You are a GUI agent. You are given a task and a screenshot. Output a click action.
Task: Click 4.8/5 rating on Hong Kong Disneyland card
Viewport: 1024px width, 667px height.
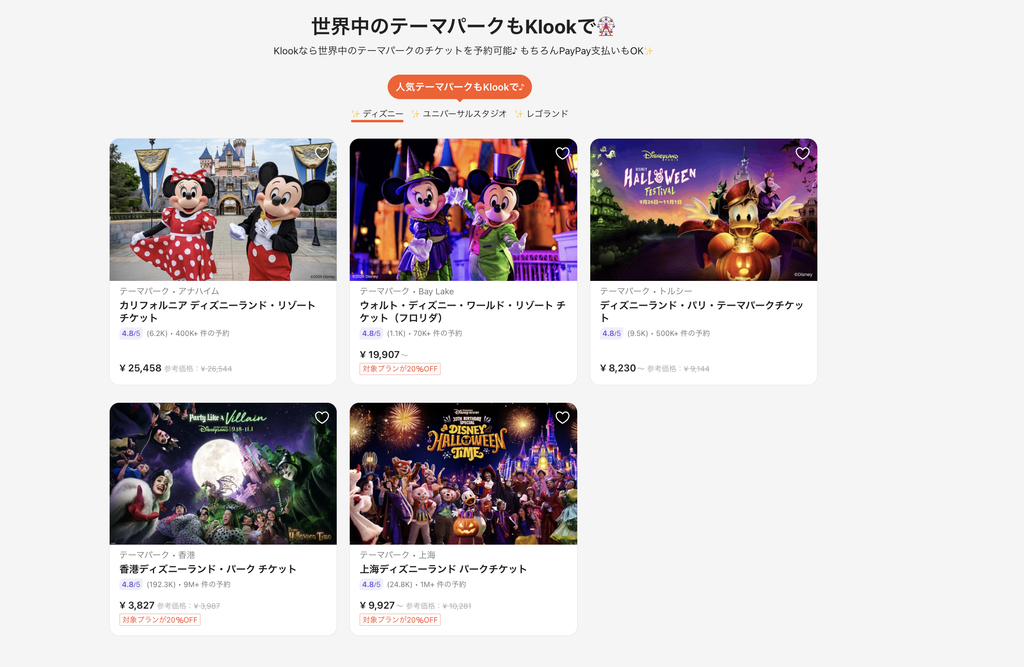click(x=131, y=585)
